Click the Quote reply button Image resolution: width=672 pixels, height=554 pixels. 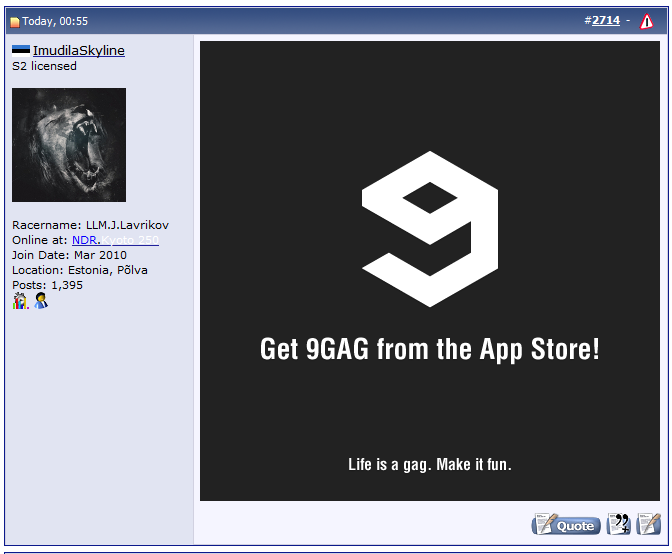pos(566,524)
